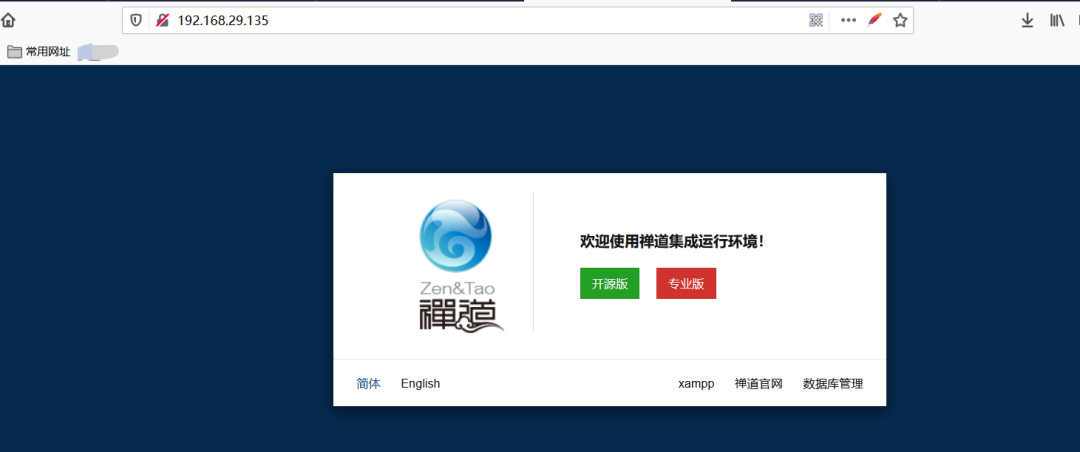Screen dimensions: 1080x452
Task: Open the 开源版 green button
Action: (610, 284)
